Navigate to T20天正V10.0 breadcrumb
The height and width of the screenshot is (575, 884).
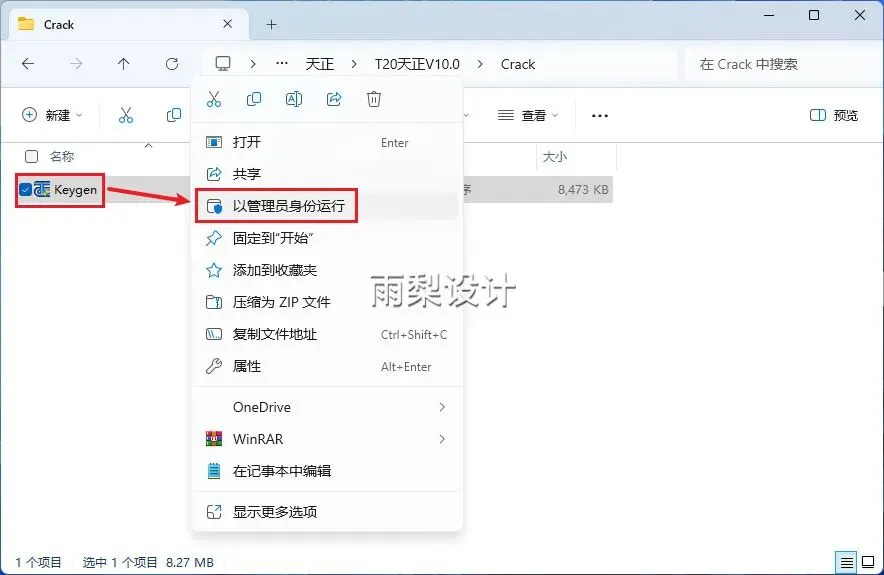coord(417,64)
